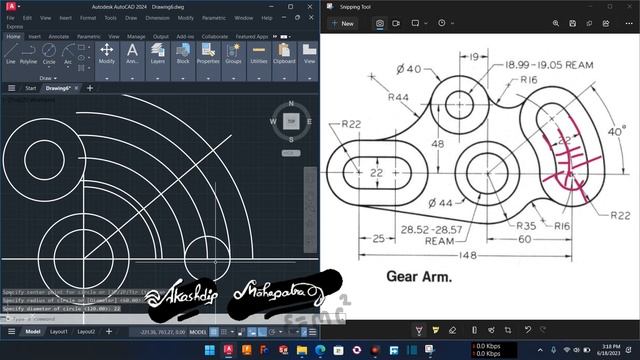The width and height of the screenshot is (640, 360).
Task: Select the ballpoint pen in Snipping Tool
Action: pos(419,330)
